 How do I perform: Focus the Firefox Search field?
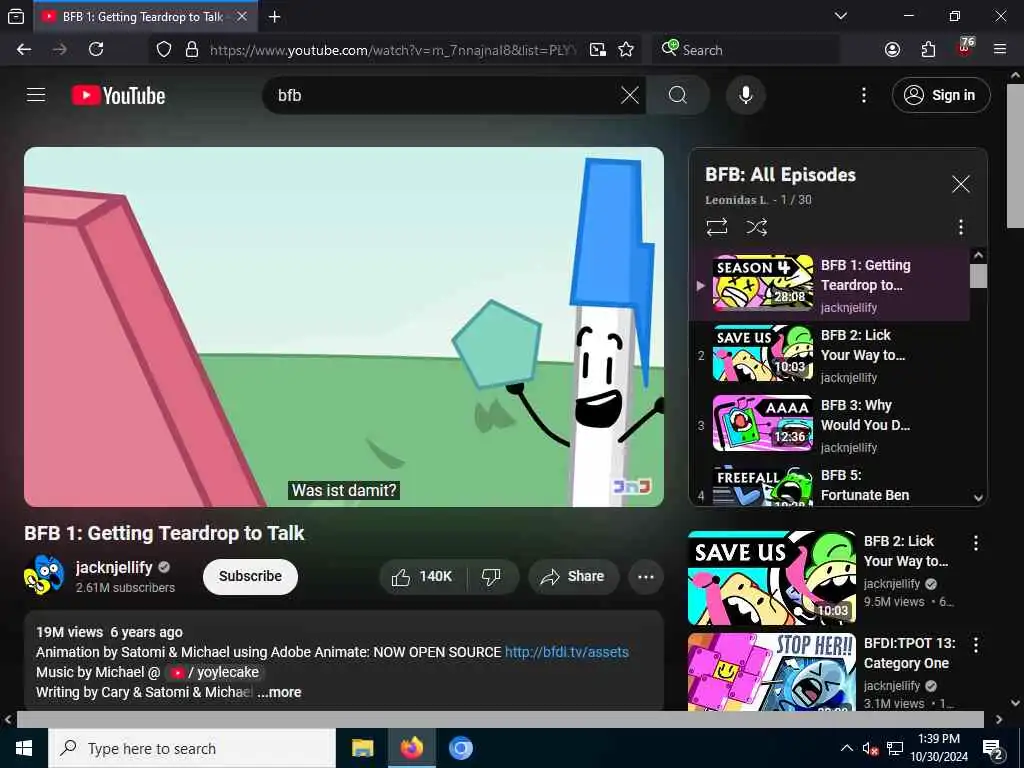click(746, 50)
